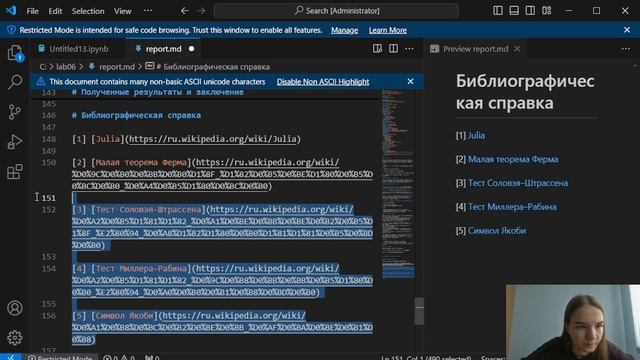640x360 pixels.
Task: Open Тест Соловэя–Штрассена preview link
Action: 518,183
